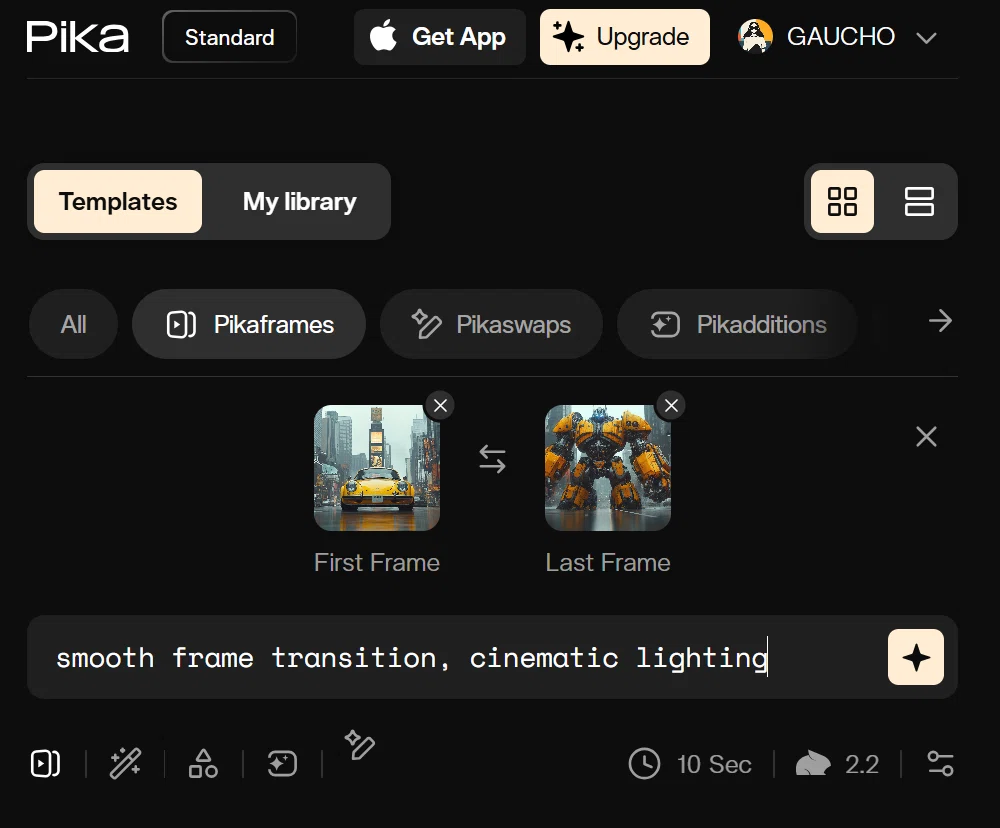Open advanced settings sliders icon

940,764
